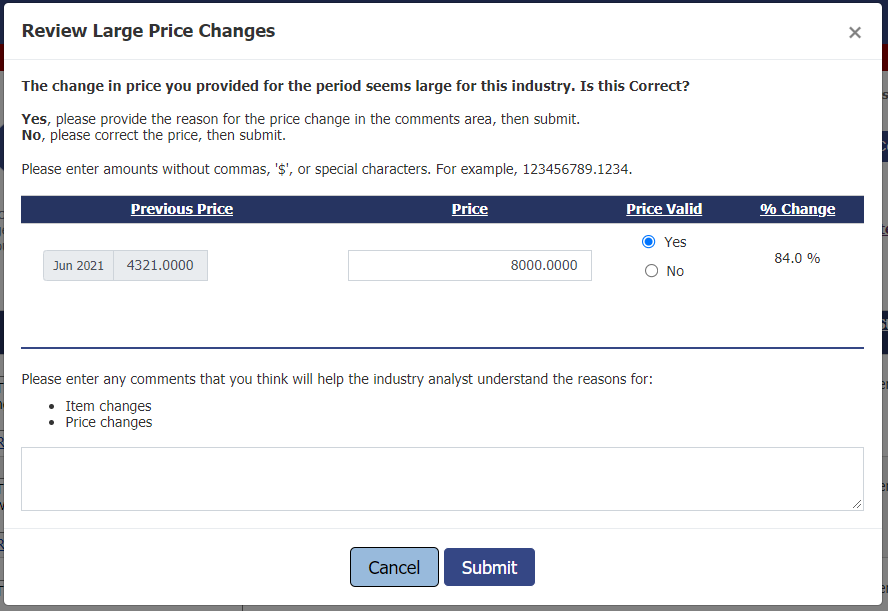Click the comments box resize handle

pos(857,504)
